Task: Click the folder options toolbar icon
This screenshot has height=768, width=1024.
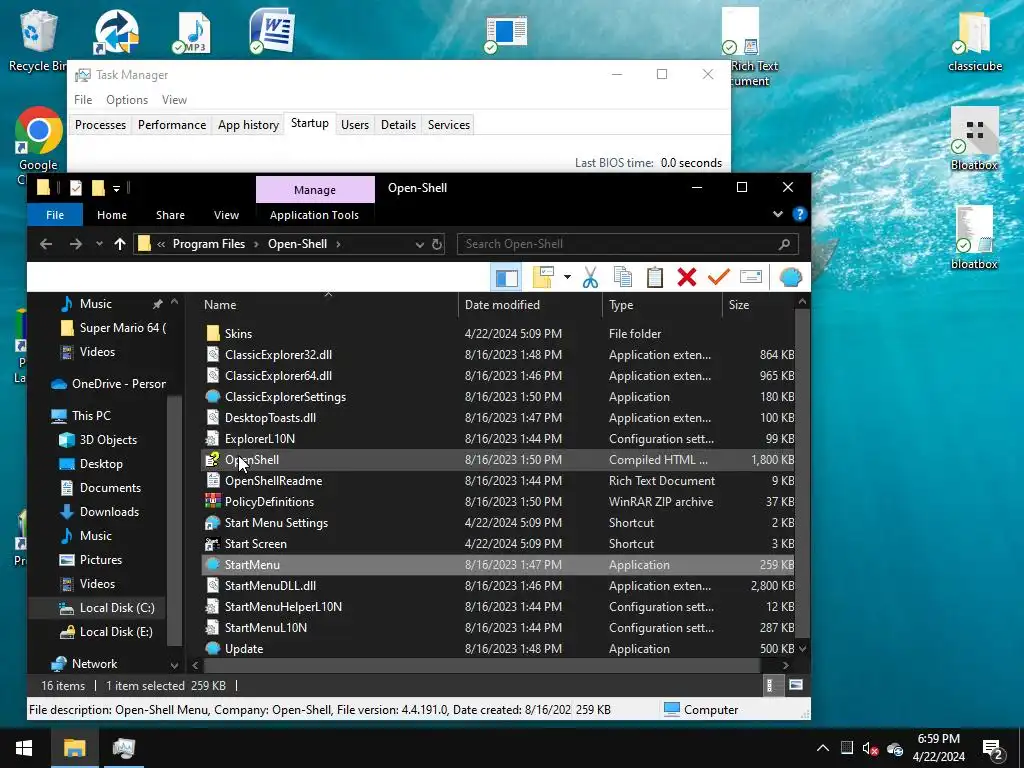Action: tap(543, 278)
